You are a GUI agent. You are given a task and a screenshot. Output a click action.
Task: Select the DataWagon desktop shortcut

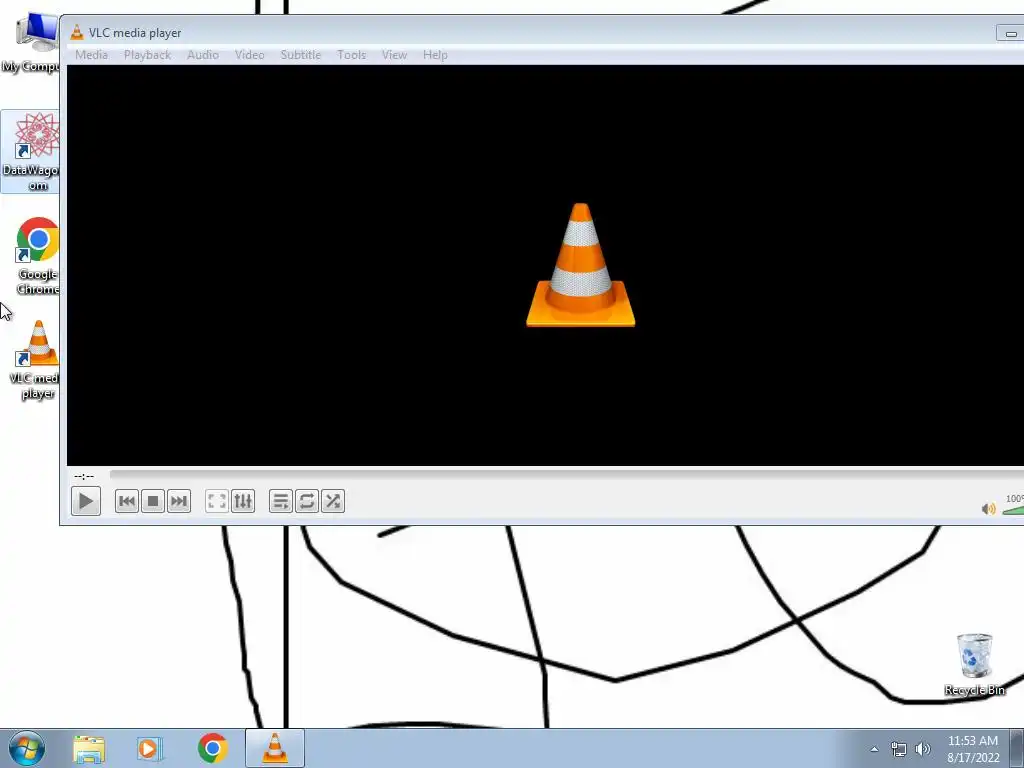tap(30, 152)
